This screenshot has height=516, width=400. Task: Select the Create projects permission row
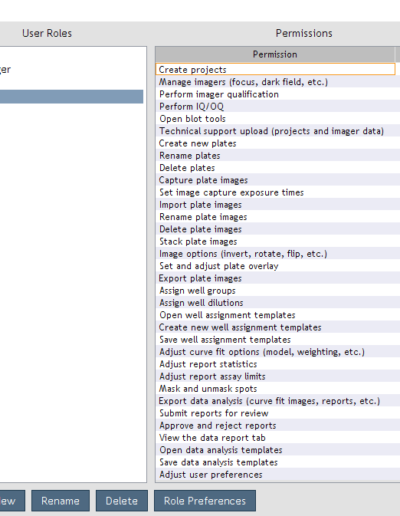coord(275,69)
